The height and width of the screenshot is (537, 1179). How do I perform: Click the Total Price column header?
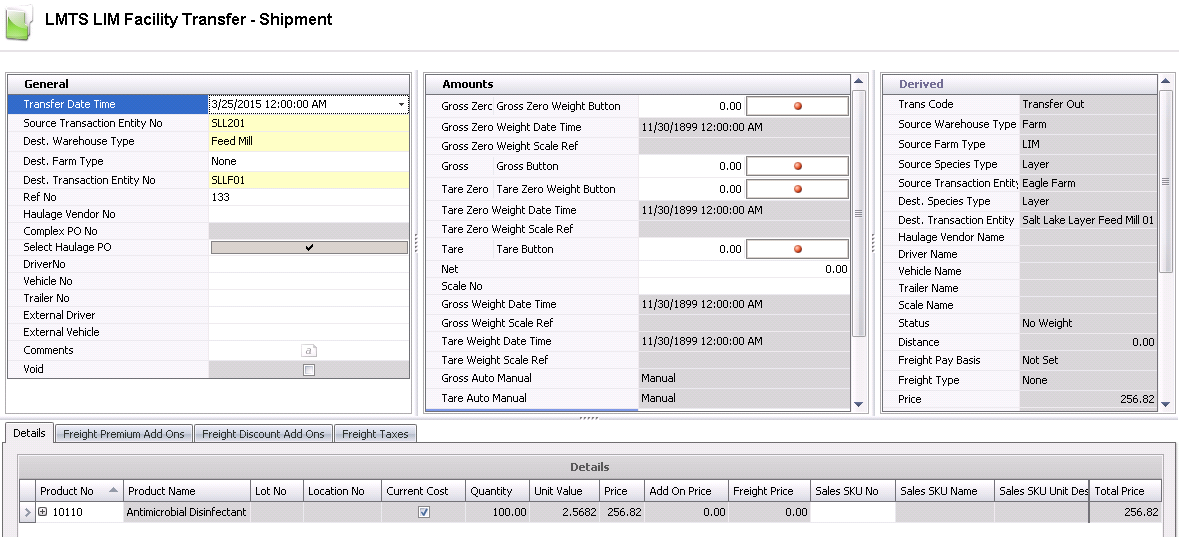pos(1126,491)
